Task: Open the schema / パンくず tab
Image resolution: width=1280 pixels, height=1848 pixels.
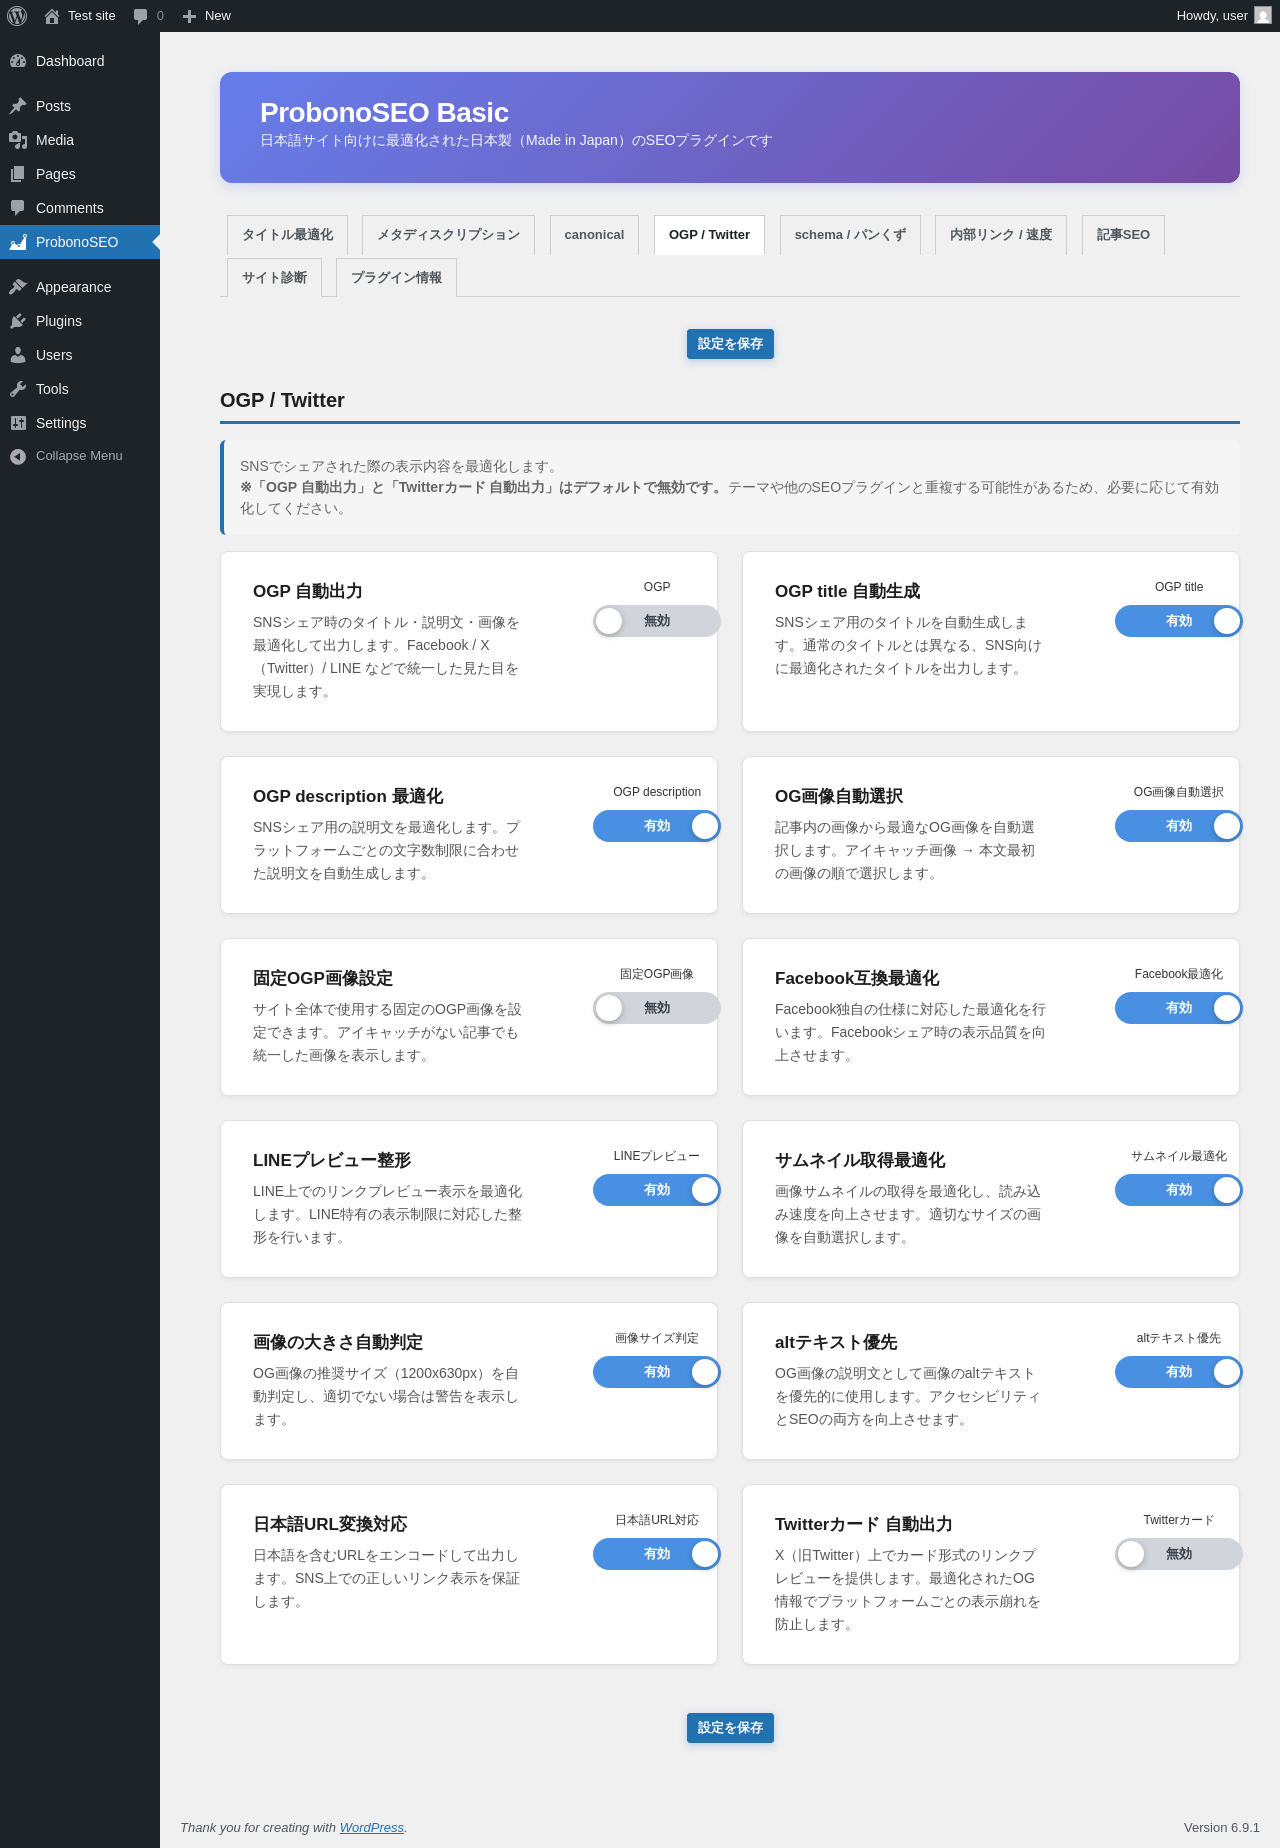Action: point(850,235)
